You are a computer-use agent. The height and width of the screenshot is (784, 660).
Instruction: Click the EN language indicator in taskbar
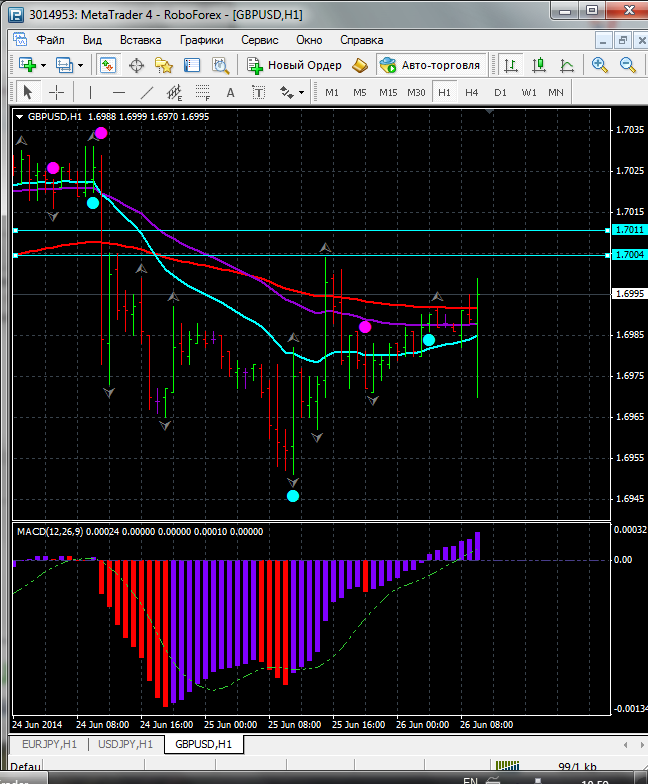pos(470,780)
